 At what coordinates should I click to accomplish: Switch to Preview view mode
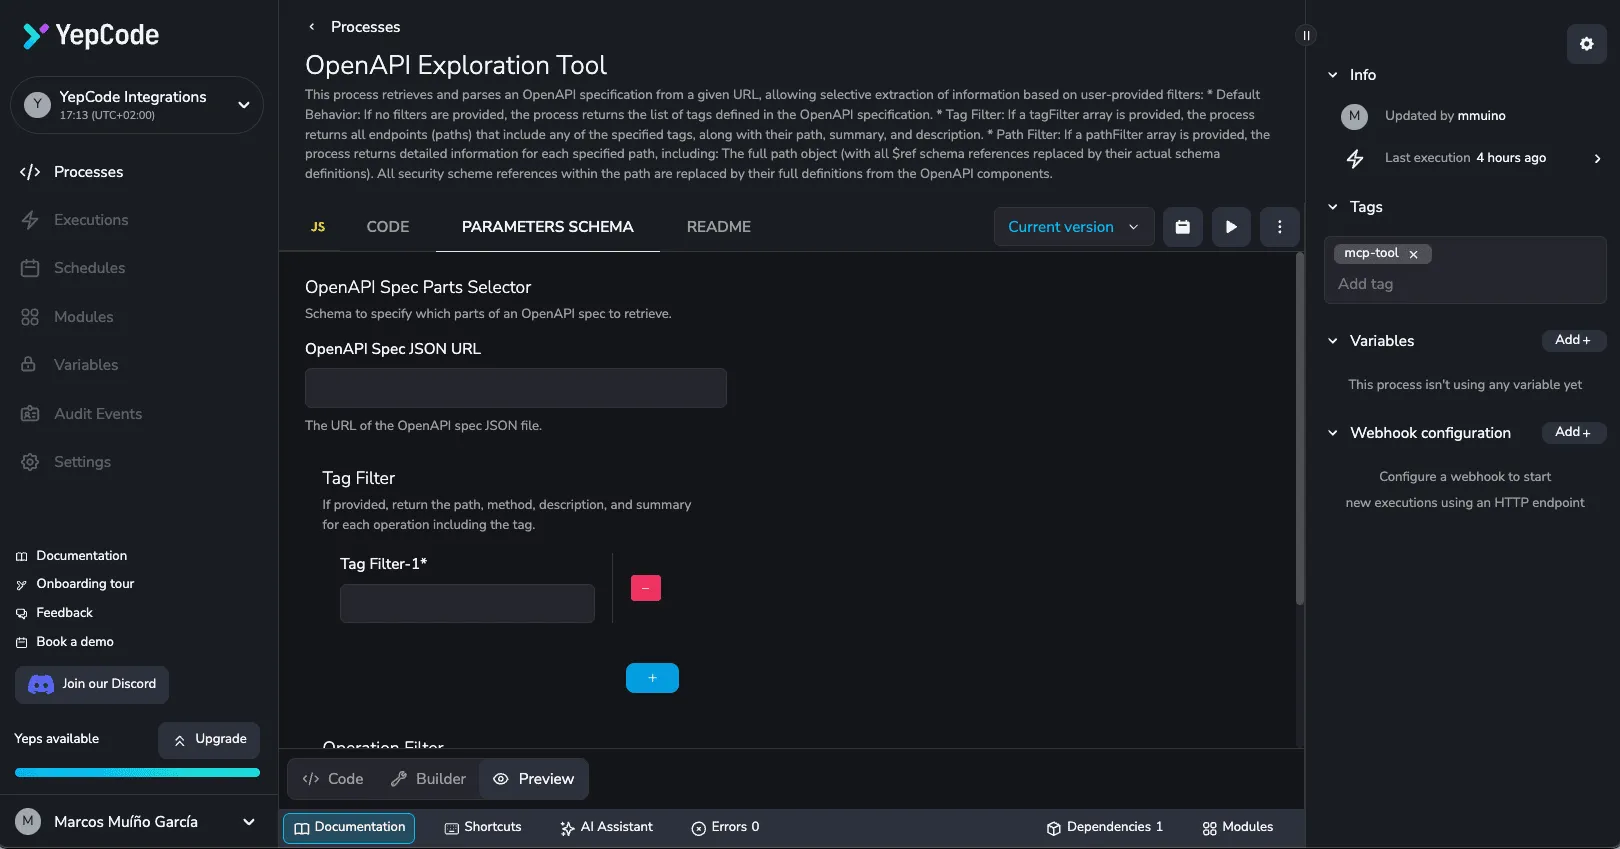534,779
